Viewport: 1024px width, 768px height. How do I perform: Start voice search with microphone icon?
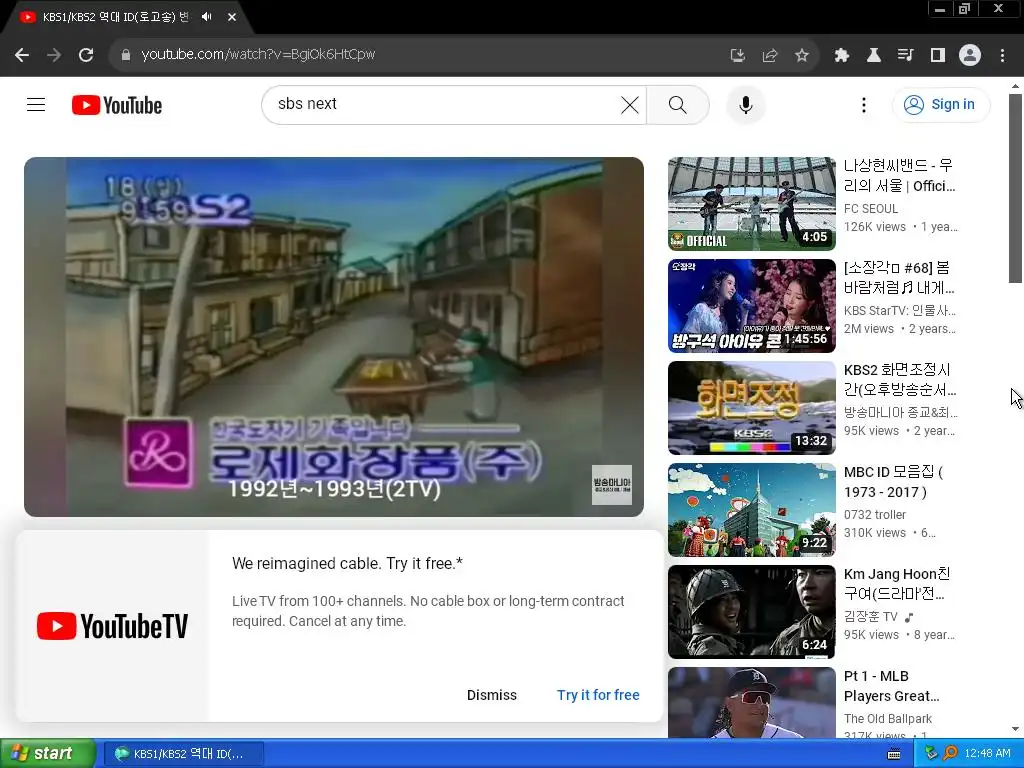pyautogui.click(x=746, y=104)
